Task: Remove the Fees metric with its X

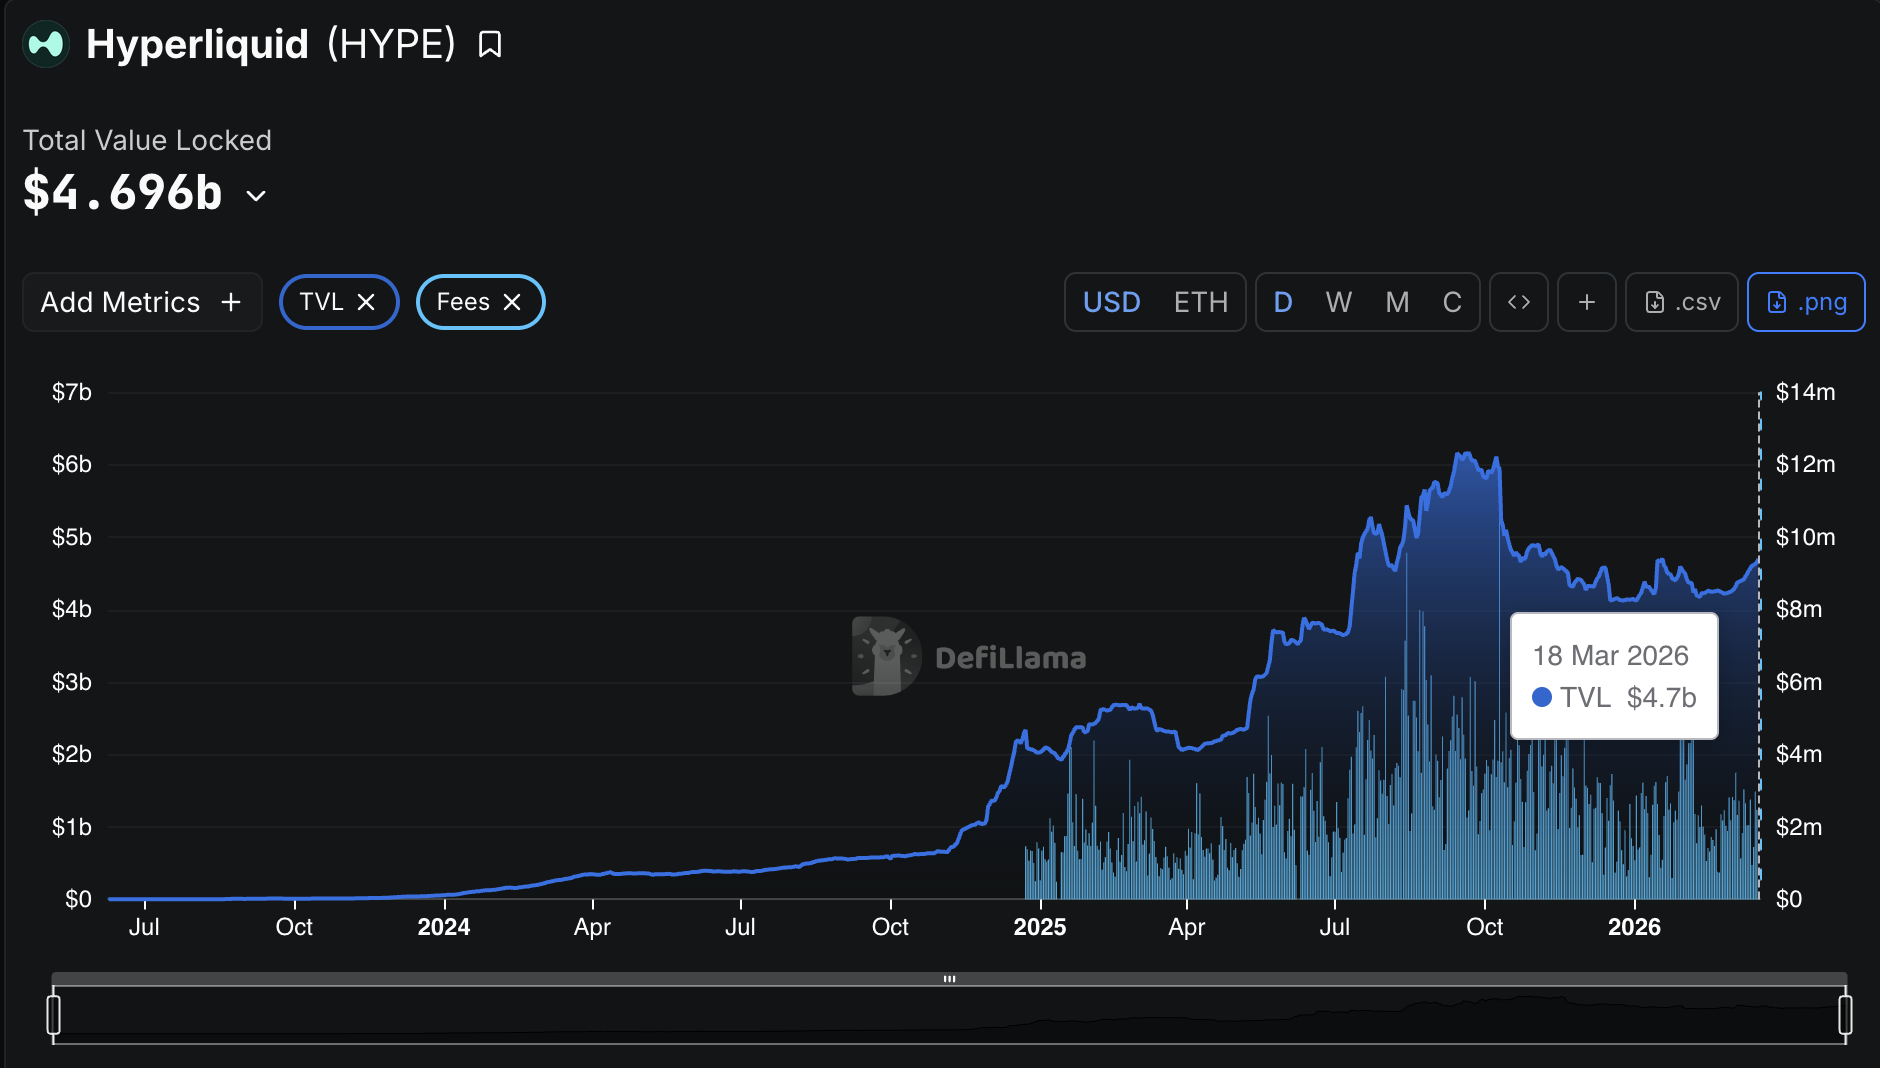Action: point(512,302)
